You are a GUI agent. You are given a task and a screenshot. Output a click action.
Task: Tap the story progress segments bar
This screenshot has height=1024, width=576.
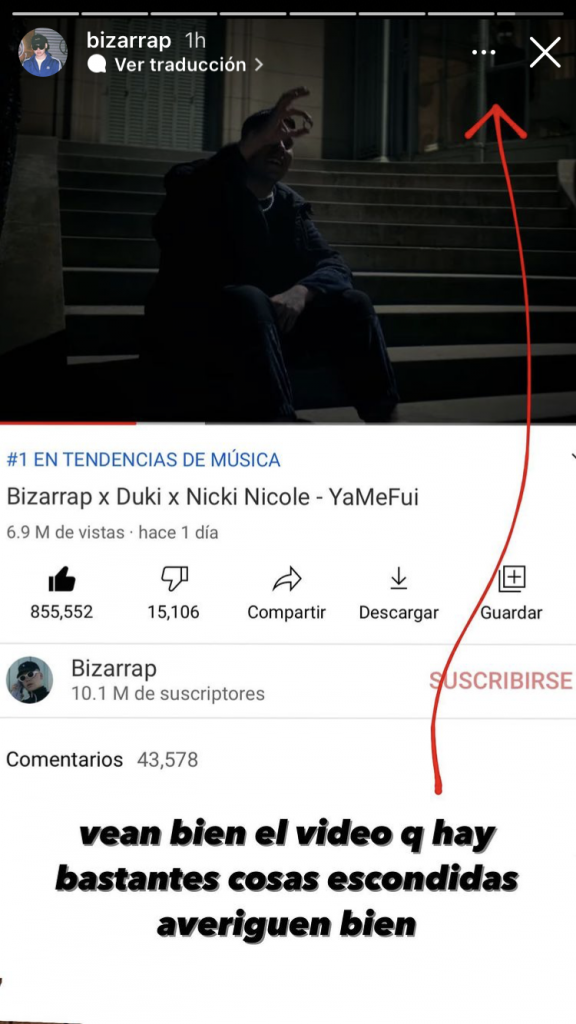pyautogui.click(x=288, y=13)
